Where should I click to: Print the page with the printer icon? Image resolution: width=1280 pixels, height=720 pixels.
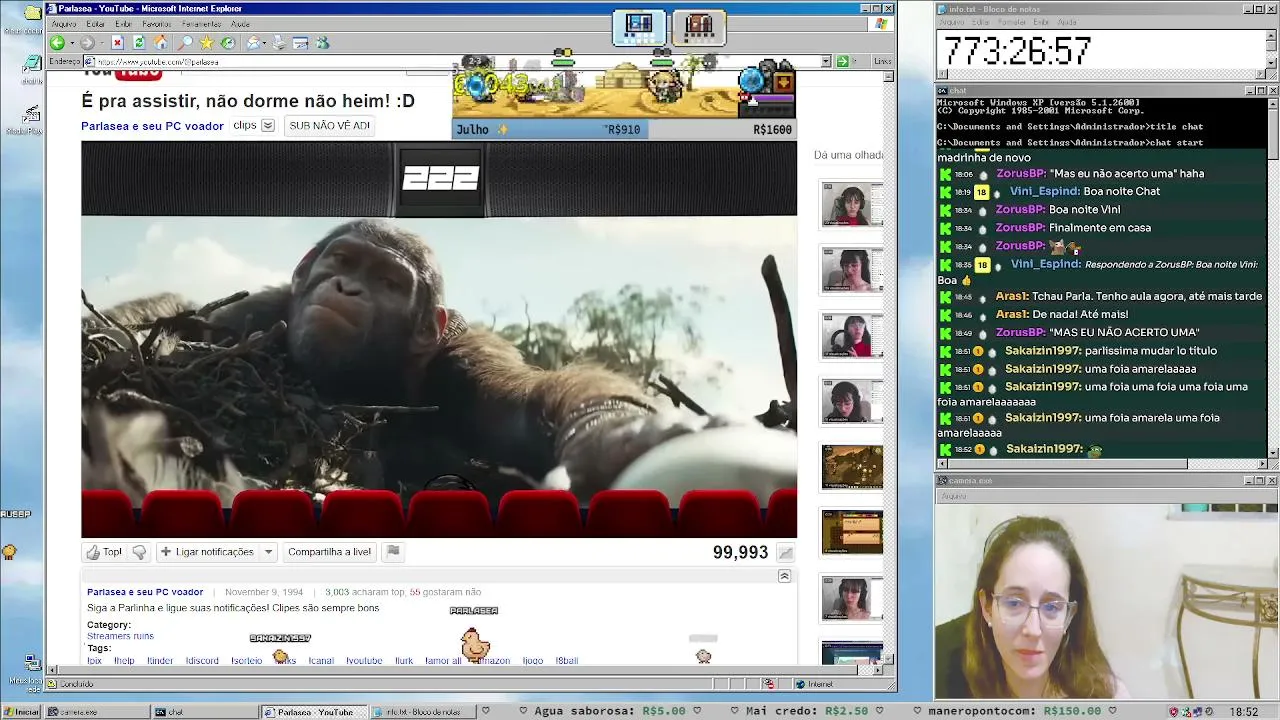[278, 43]
